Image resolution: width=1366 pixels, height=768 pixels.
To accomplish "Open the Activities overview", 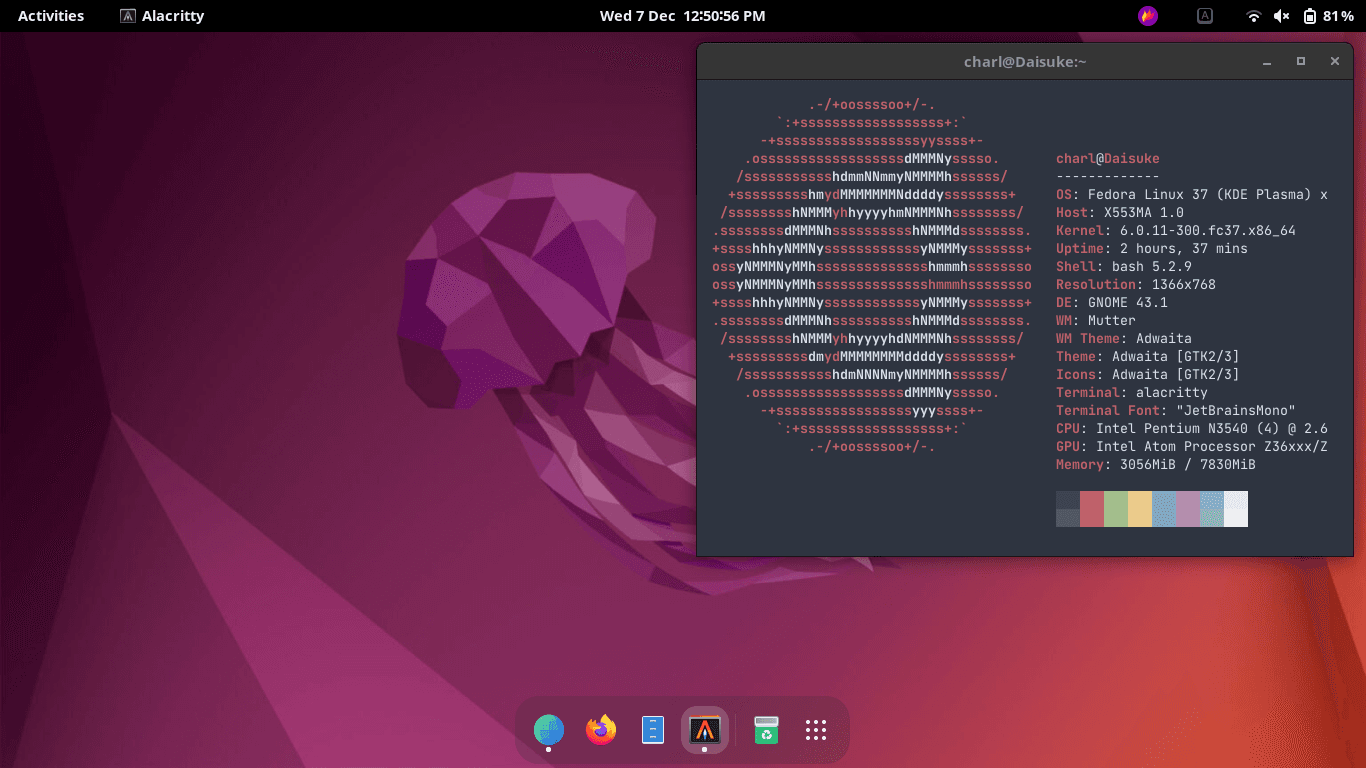I will (x=51, y=16).
